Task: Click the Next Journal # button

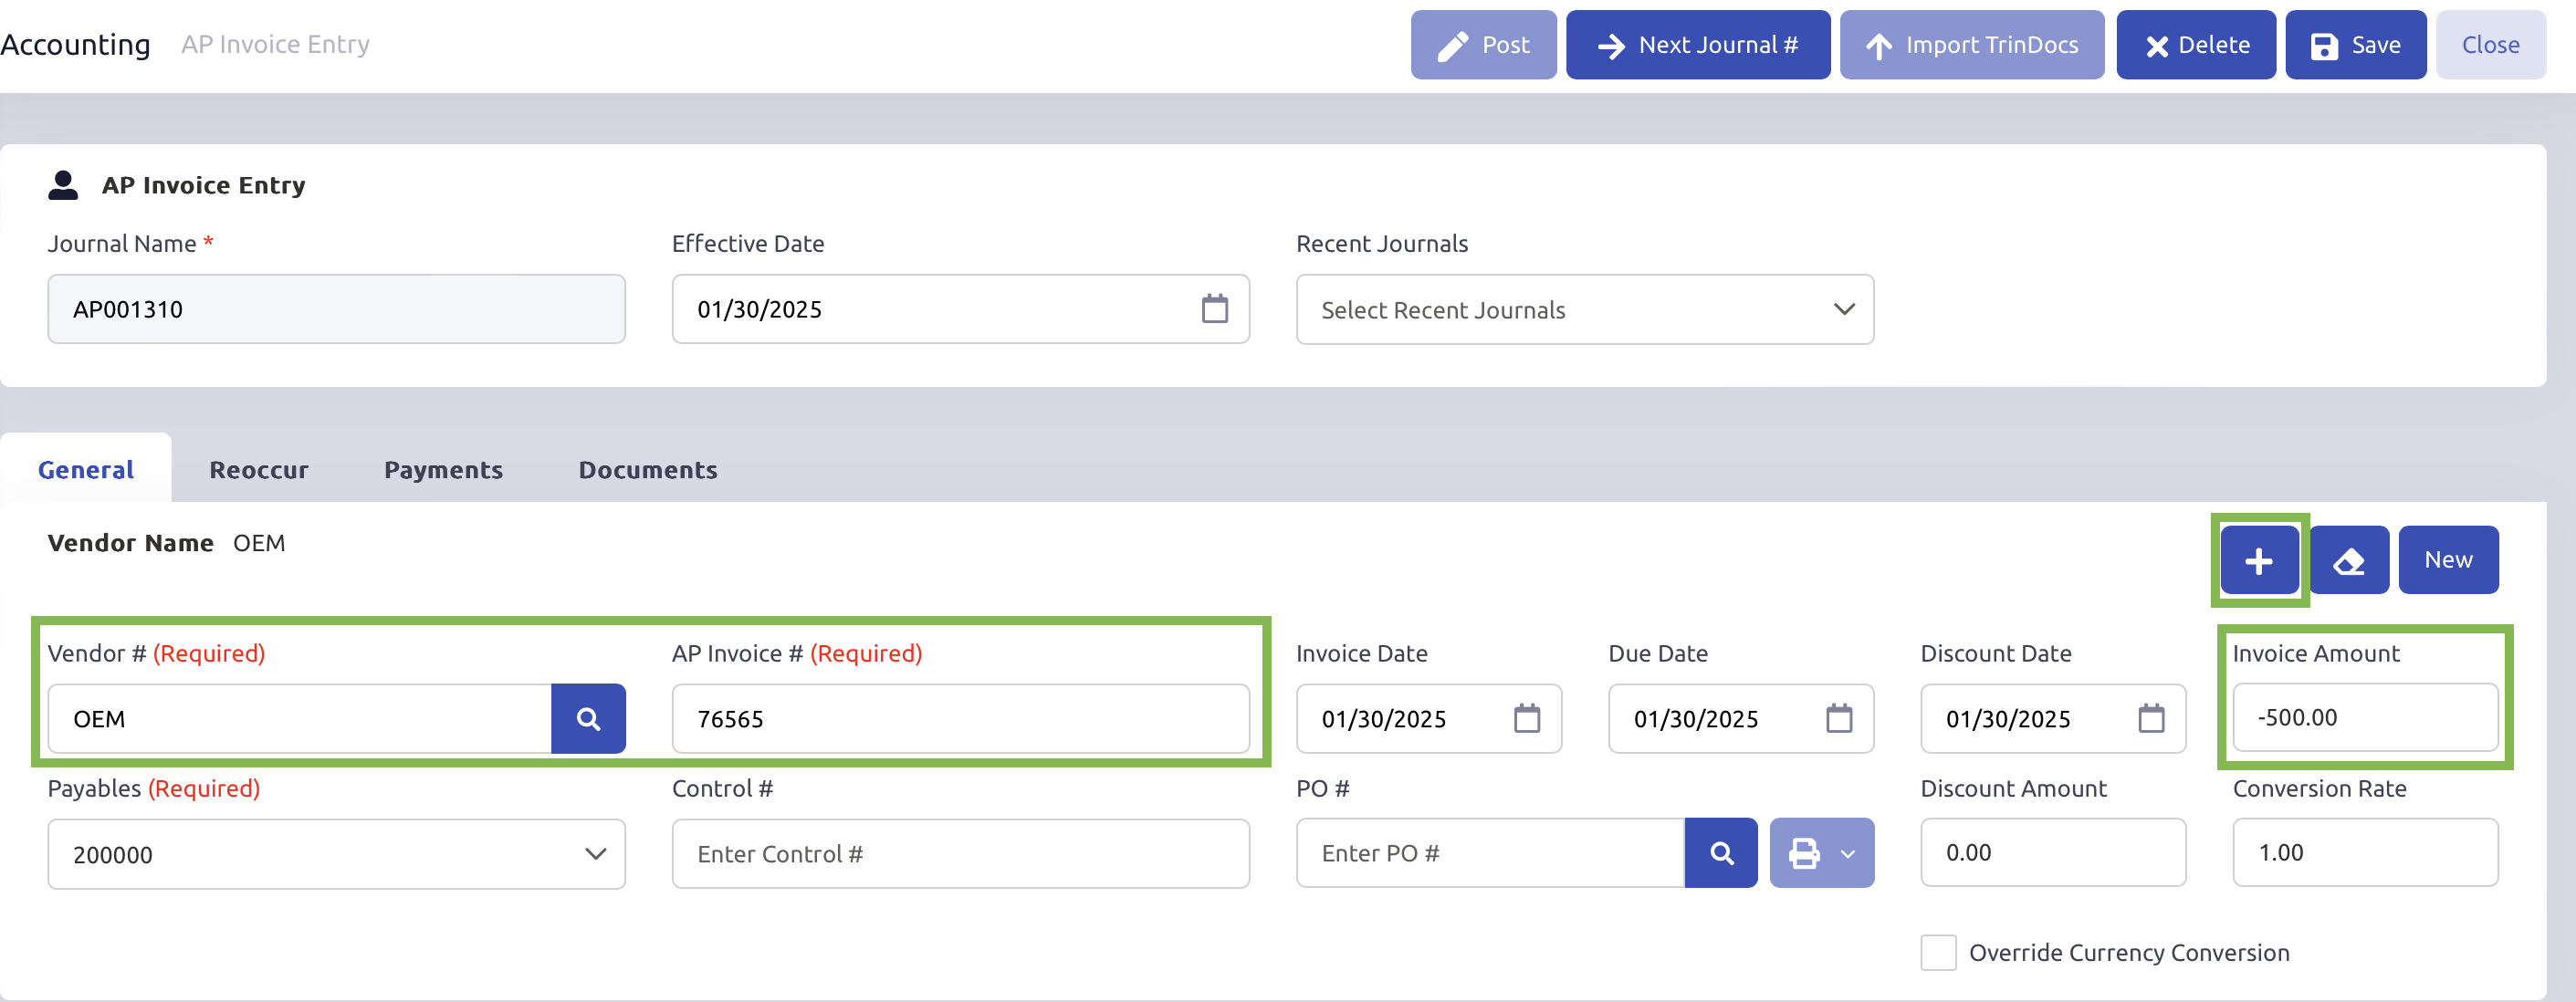Action: (1697, 45)
